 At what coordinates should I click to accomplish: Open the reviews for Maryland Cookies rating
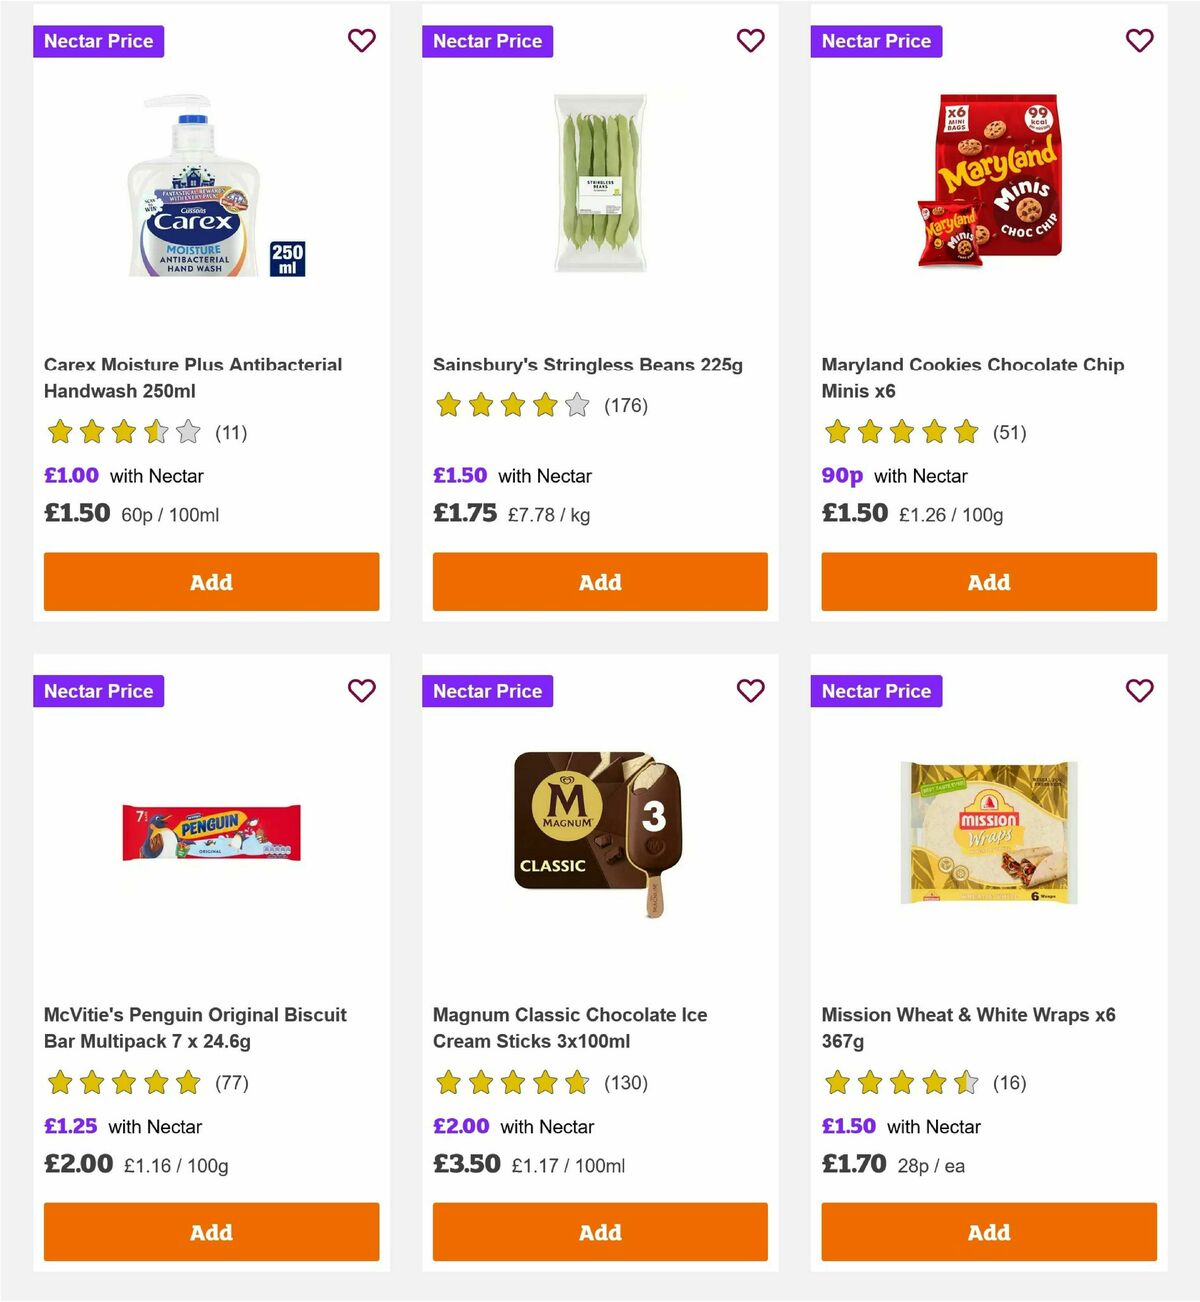pyautogui.click(x=930, y=433)
